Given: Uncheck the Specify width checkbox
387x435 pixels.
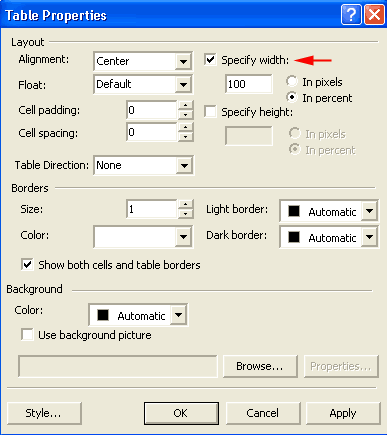Looking at the screenshot, I should pos(210,60).
